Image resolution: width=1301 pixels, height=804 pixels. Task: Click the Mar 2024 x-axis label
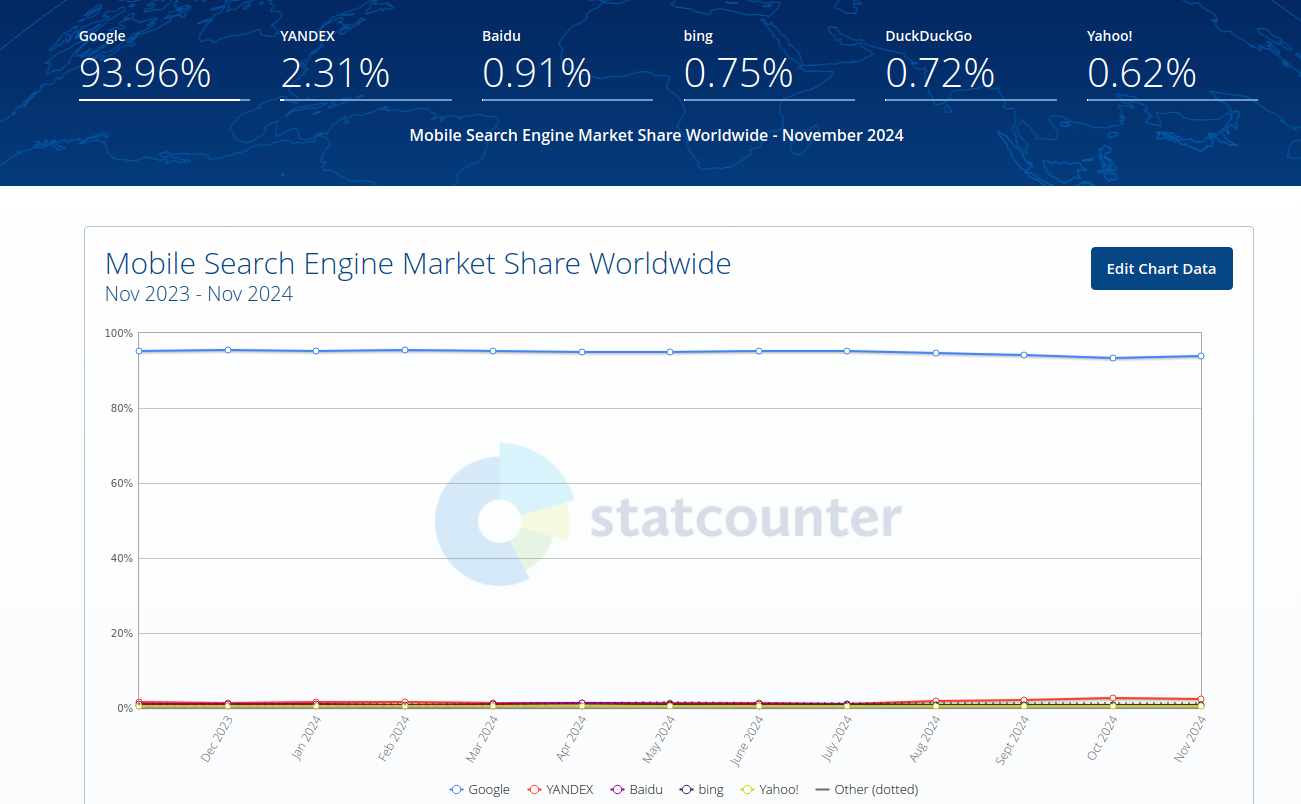[x=481, y=739]
